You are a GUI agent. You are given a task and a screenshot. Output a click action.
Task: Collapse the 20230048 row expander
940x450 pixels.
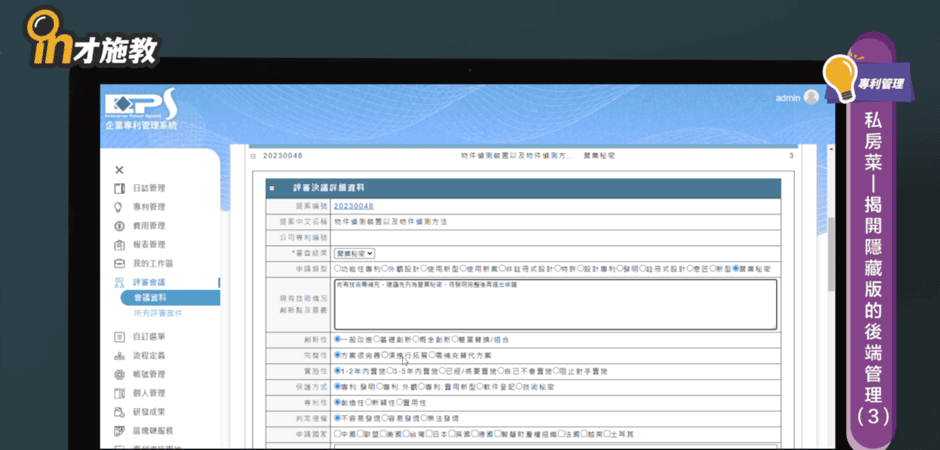point(252,156)
